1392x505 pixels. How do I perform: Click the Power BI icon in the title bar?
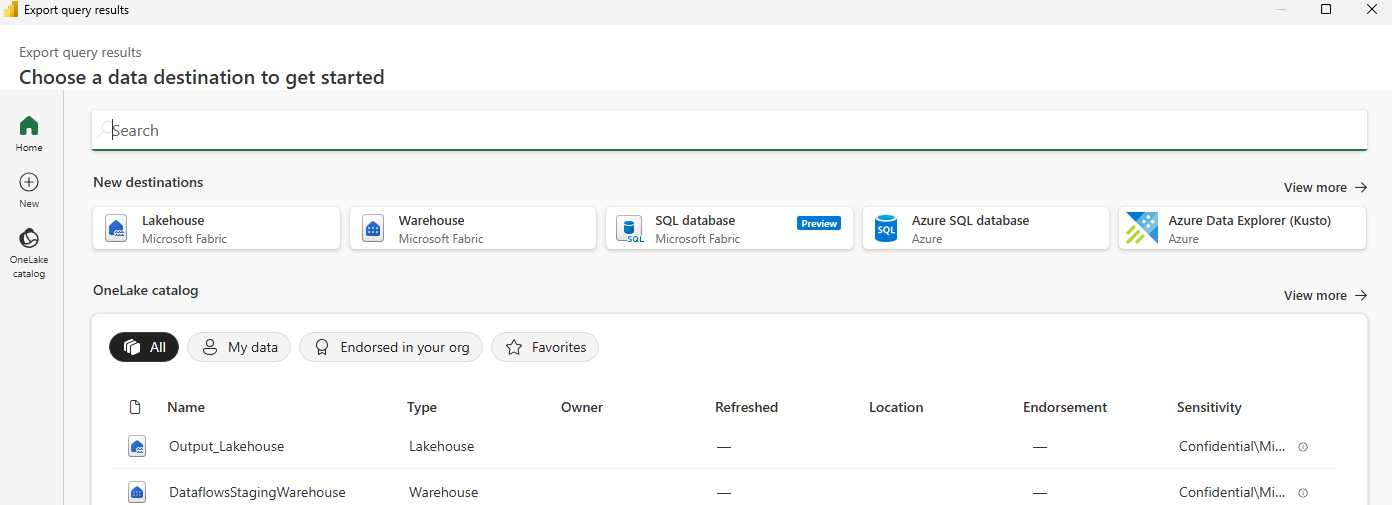(11, 10)
